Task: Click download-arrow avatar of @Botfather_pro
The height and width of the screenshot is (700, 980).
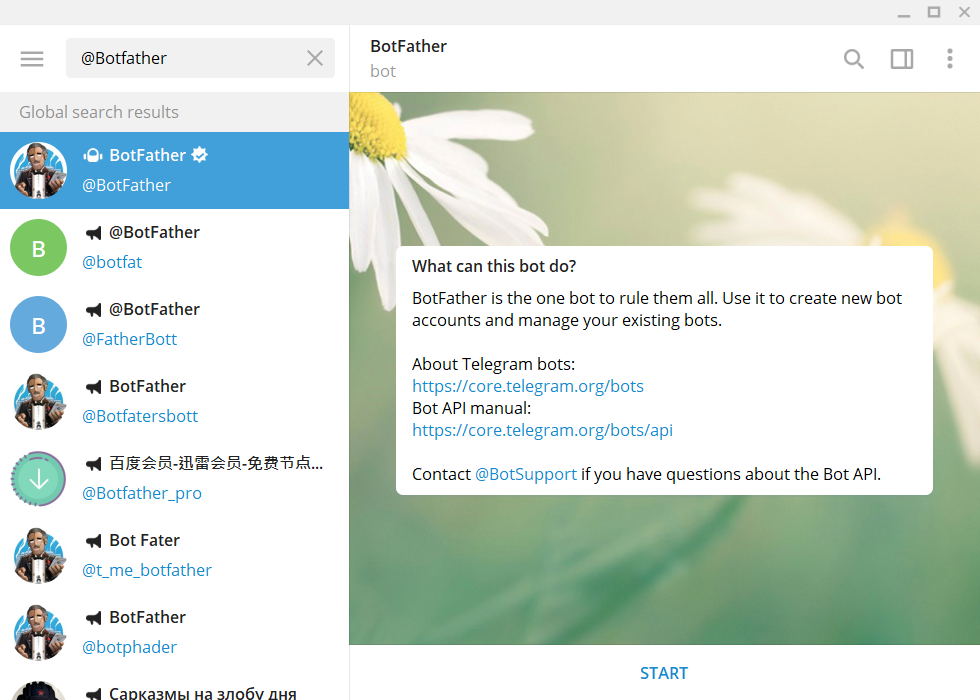Action: click(x=39, y=479)
